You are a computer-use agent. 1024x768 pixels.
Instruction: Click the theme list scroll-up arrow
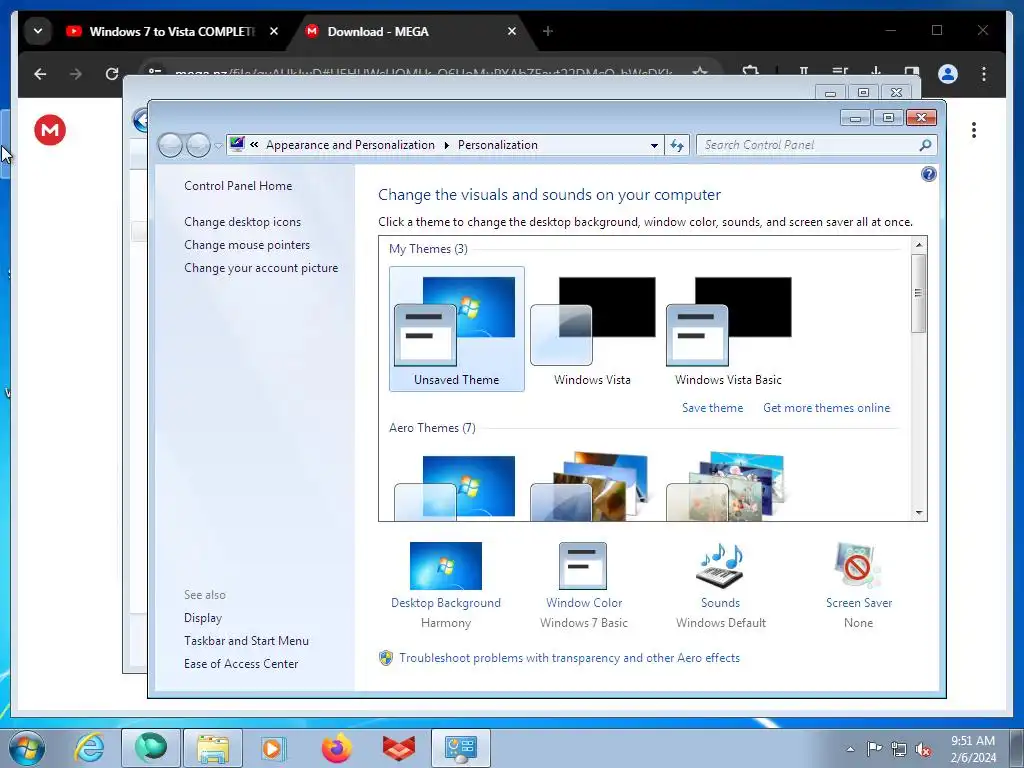[919, 244]
